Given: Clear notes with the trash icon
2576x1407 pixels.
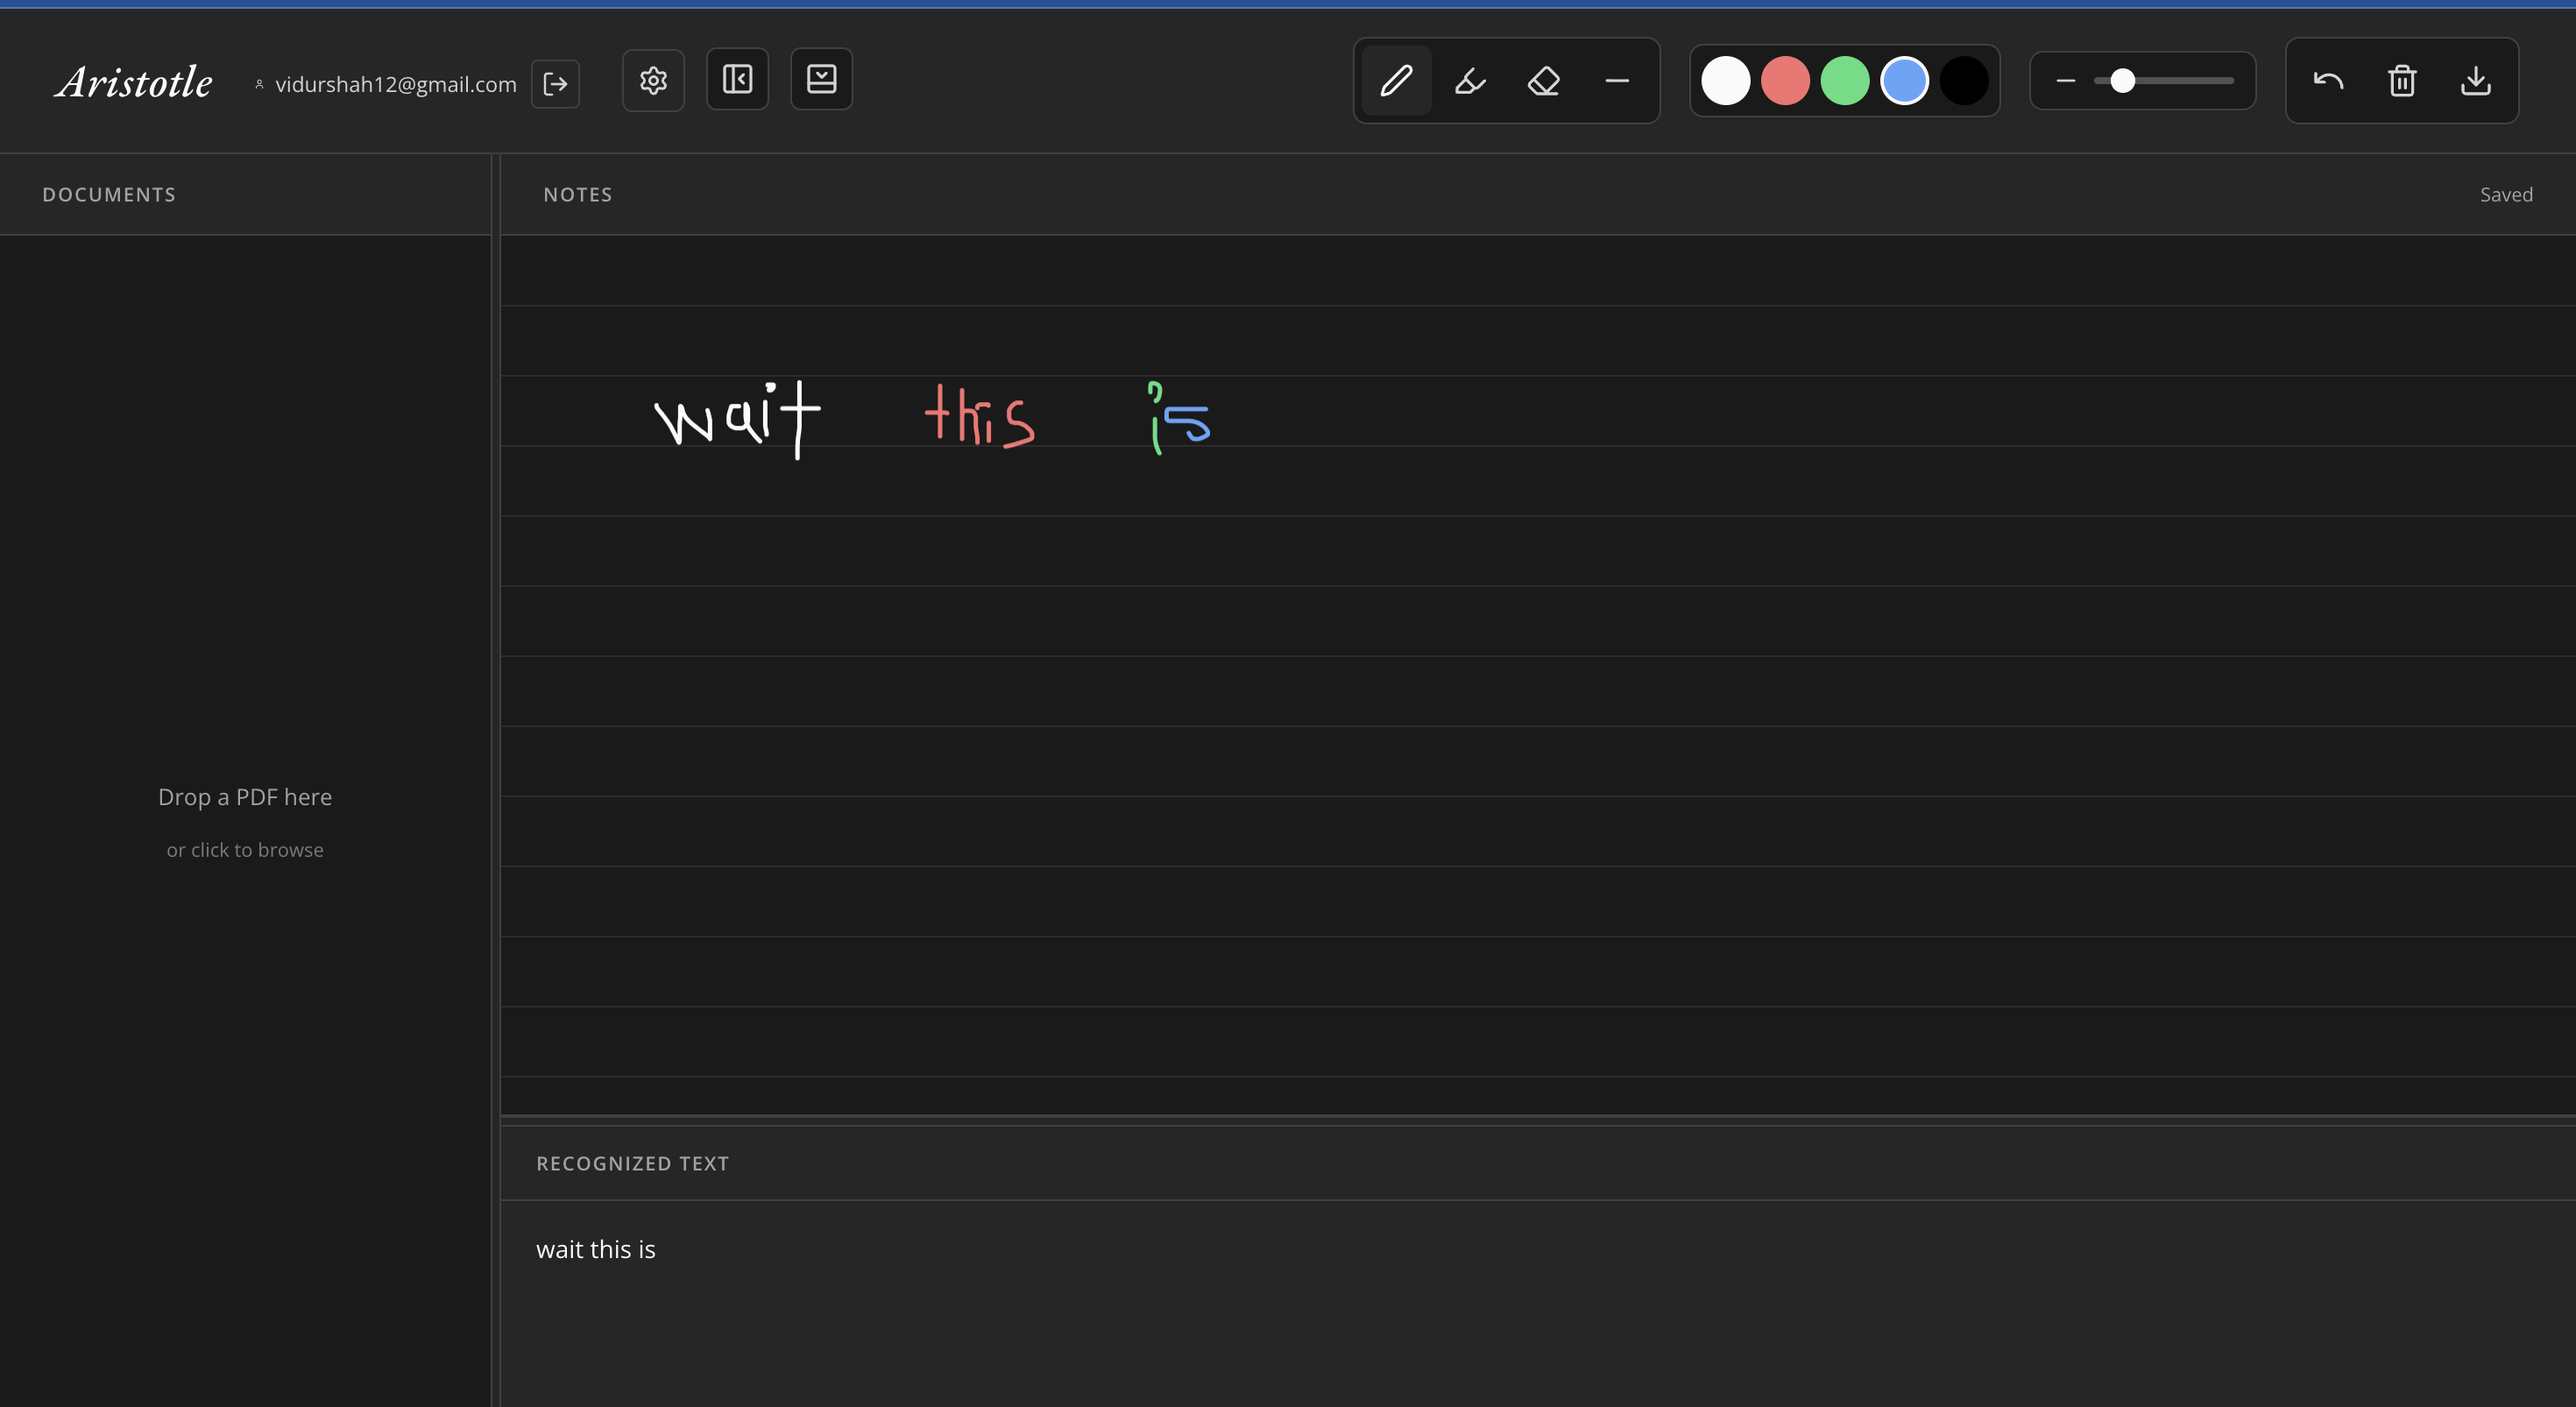Looking at the screenshot, I should (2402, 80).
